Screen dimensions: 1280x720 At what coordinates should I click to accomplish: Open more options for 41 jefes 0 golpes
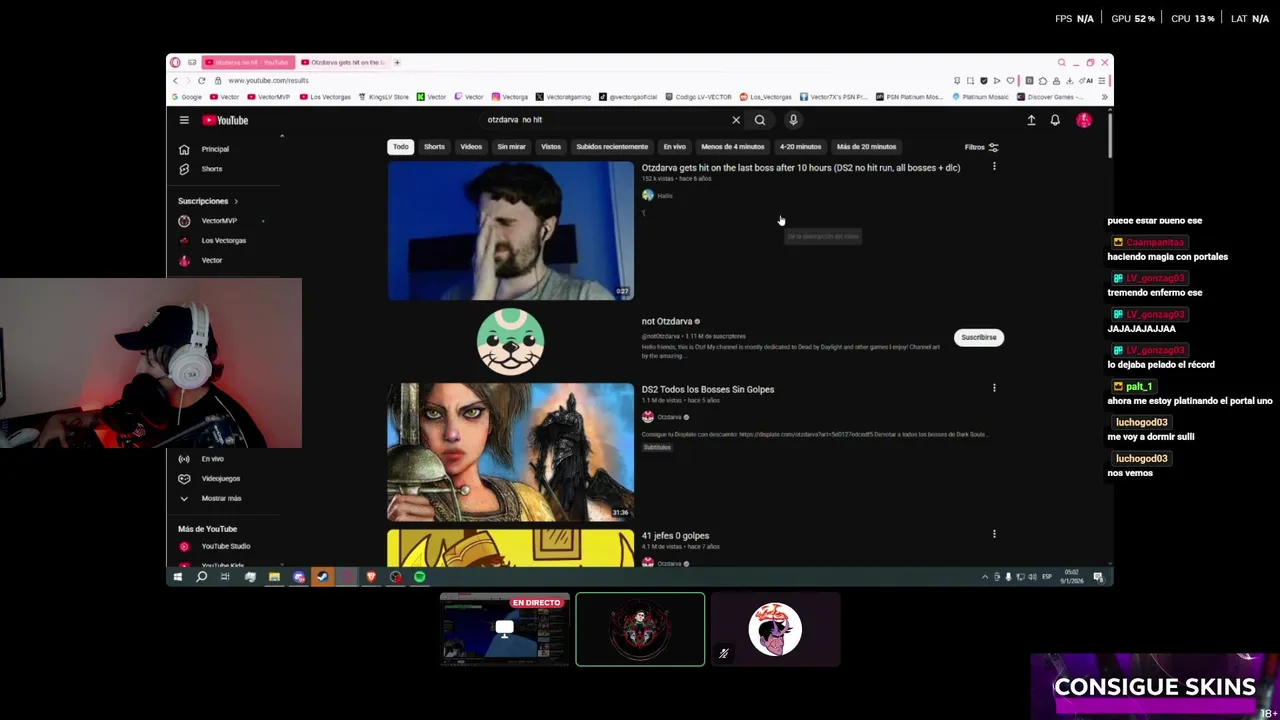(x=994, y=534)
